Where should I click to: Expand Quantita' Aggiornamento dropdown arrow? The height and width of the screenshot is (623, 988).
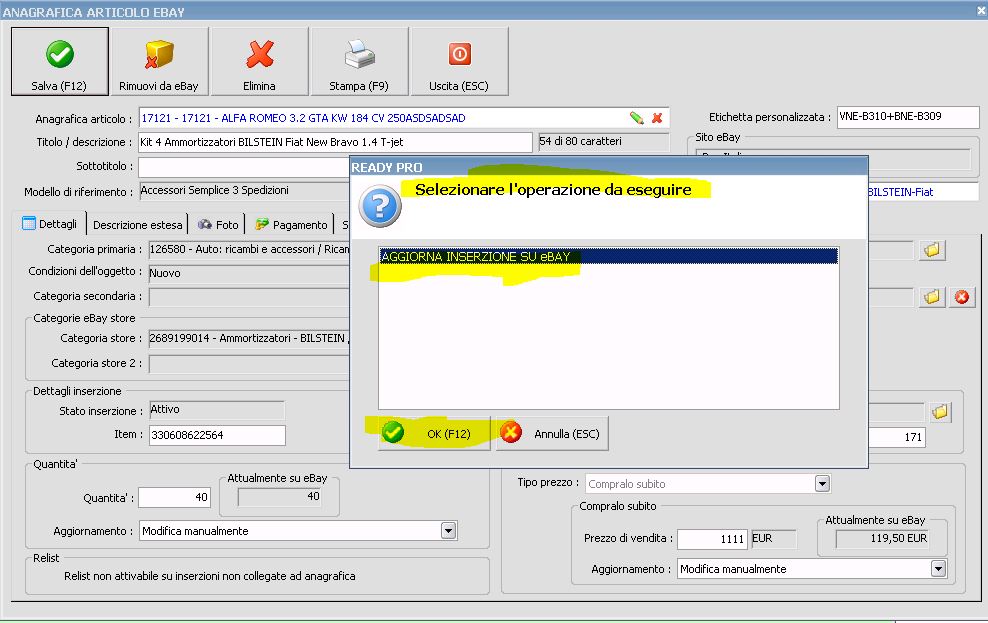tap(449, 531)
